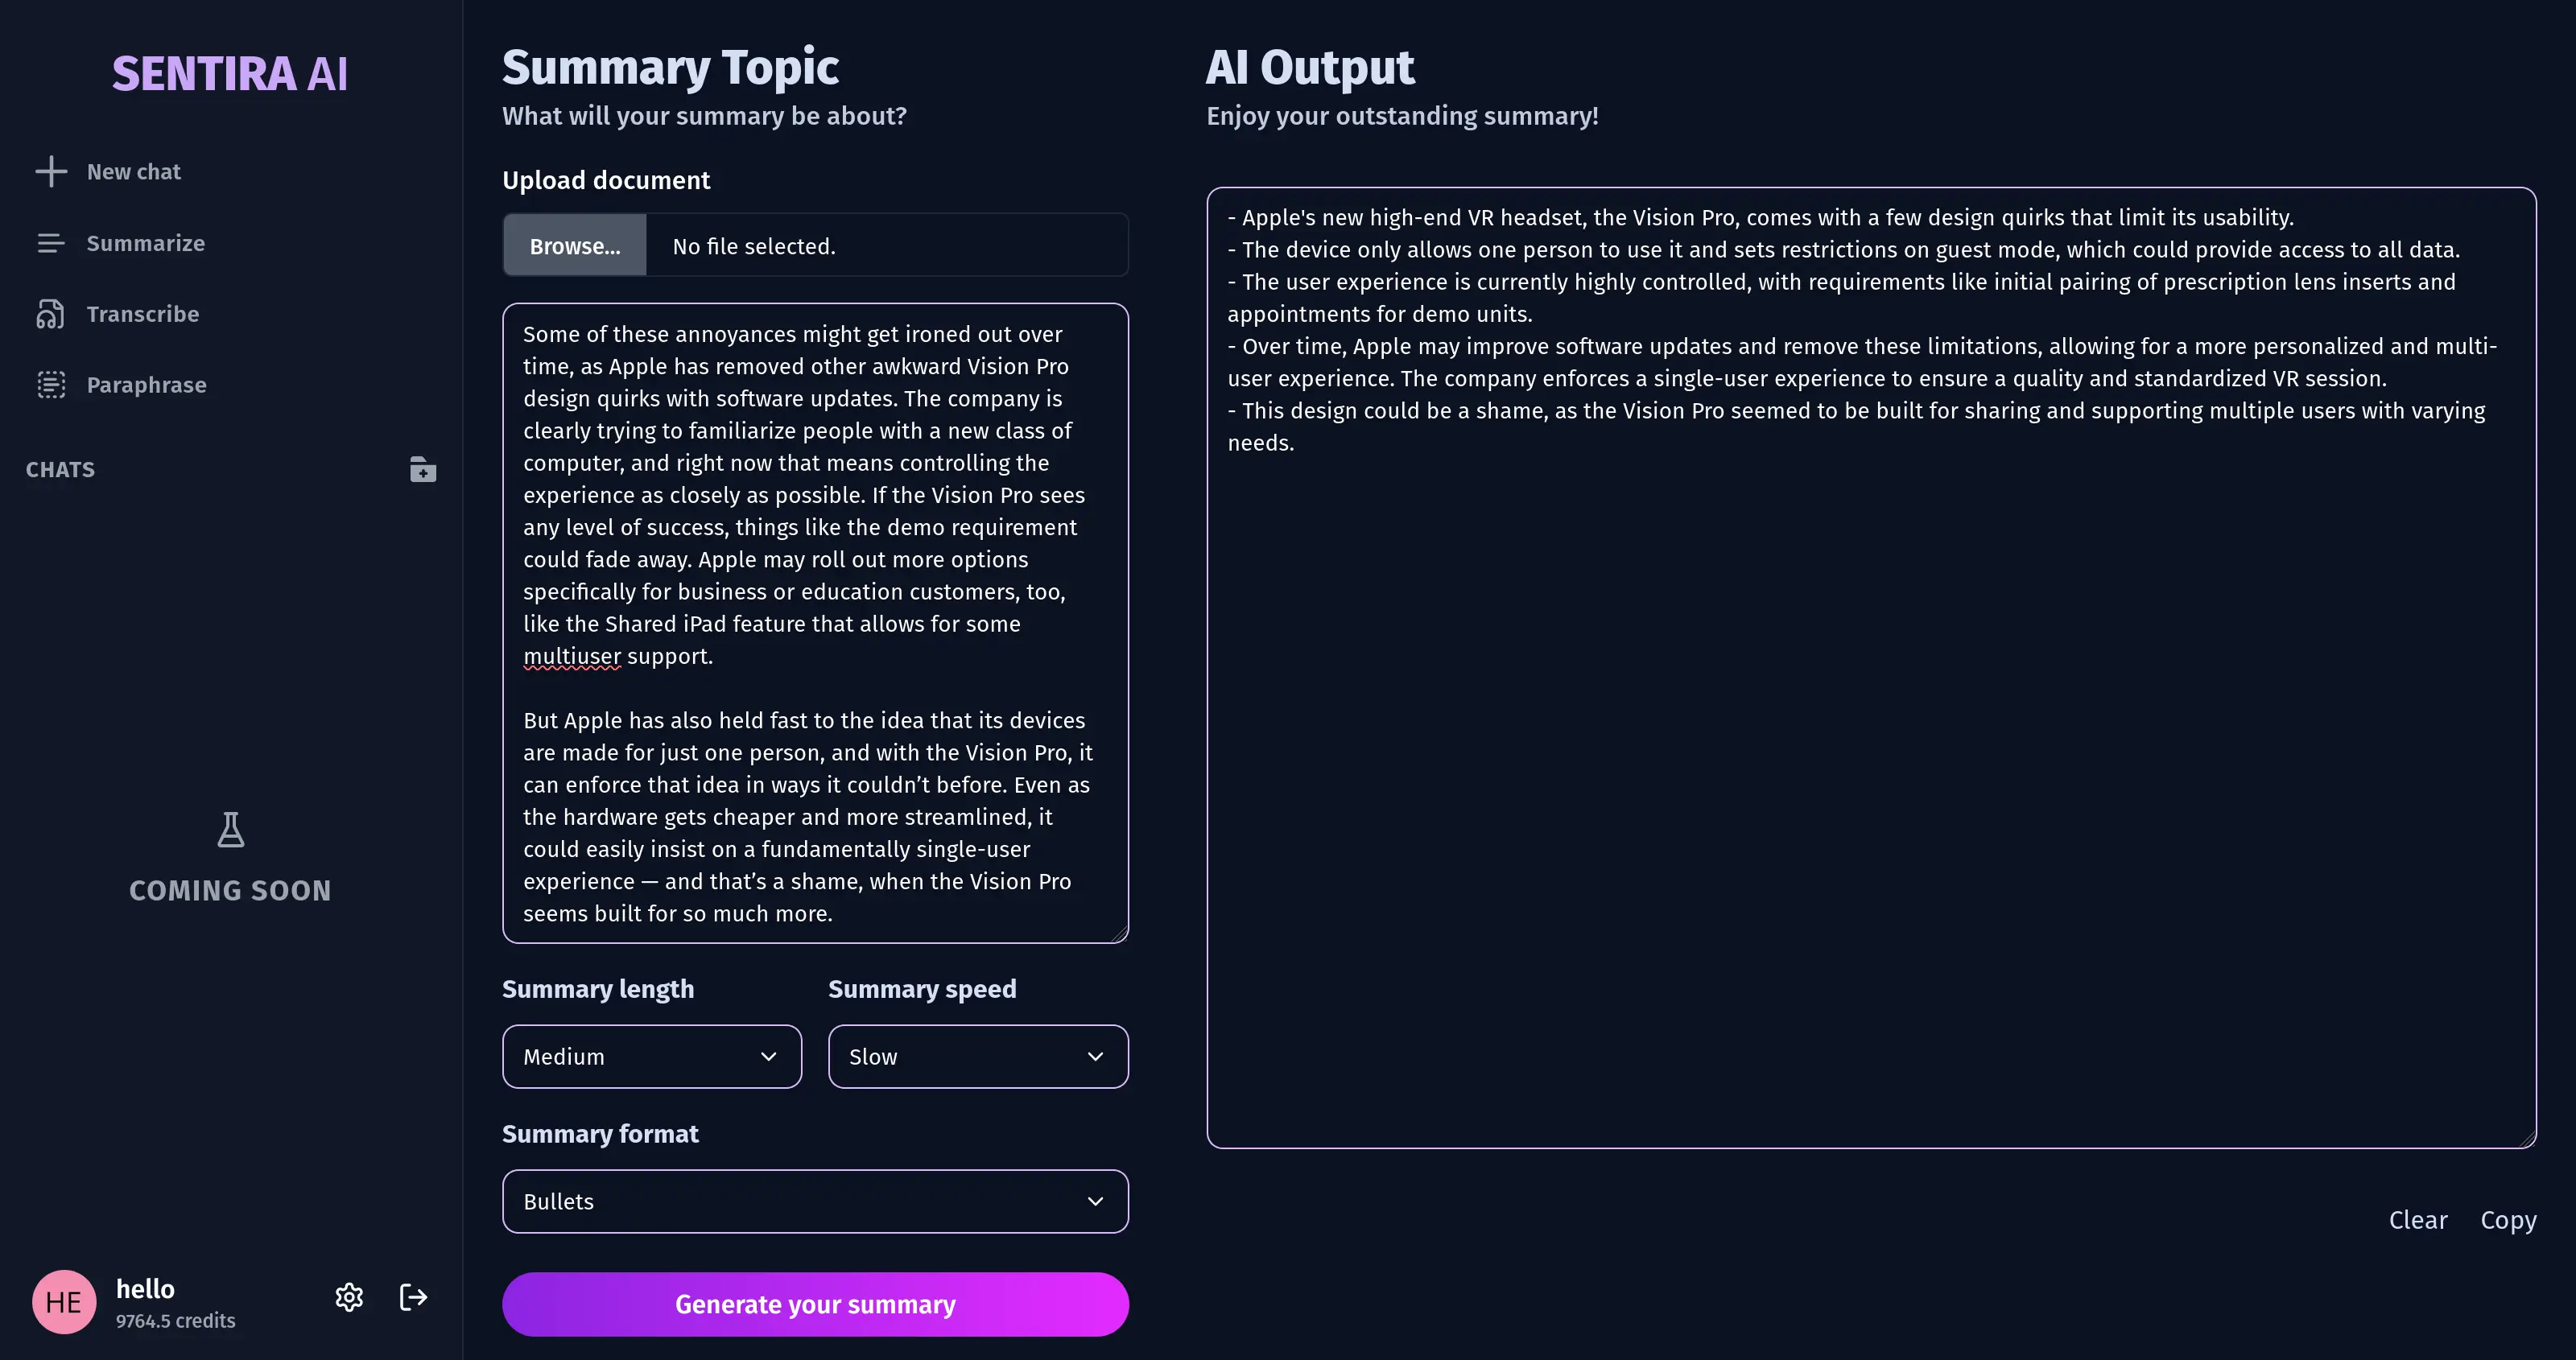Viewport: 2576px width, 1360px height.
Task: Change Summary speed from Slow
Action: pyautogui.click(x=977, y=1056)
